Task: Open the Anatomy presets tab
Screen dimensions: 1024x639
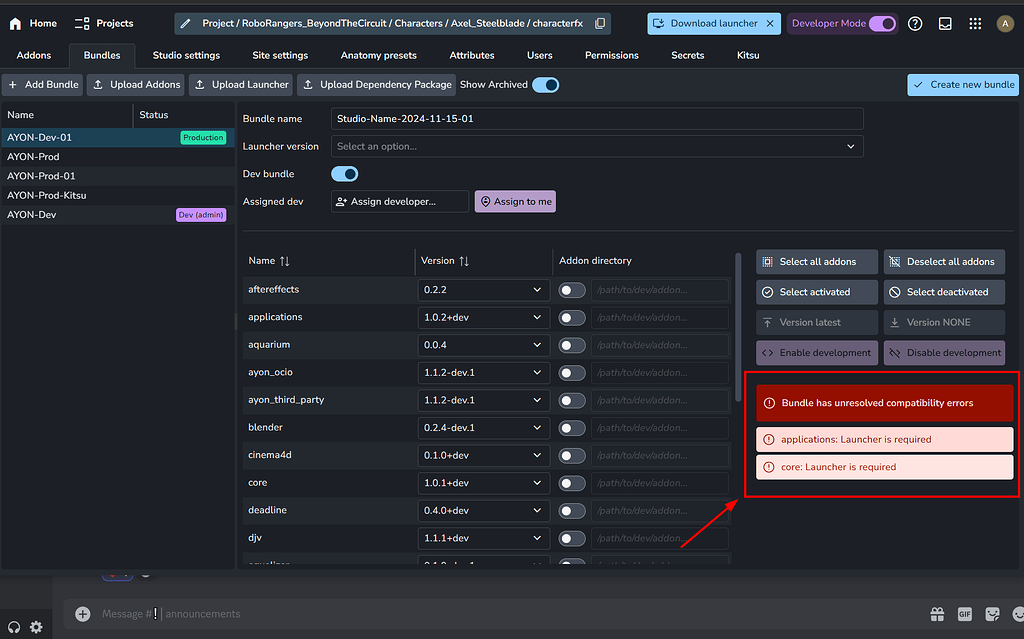Action: [378, 55]
